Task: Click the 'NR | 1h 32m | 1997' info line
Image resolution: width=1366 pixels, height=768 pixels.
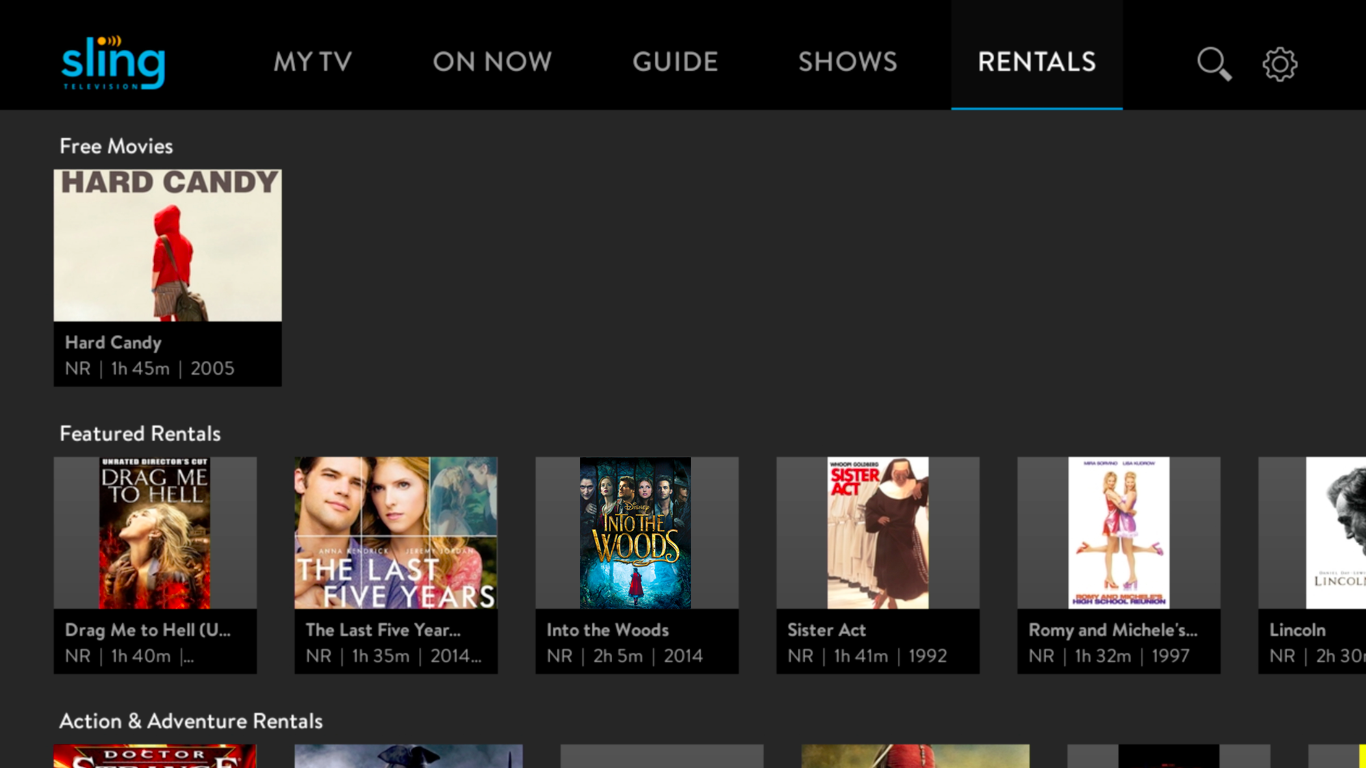Action: (1109, 656)
